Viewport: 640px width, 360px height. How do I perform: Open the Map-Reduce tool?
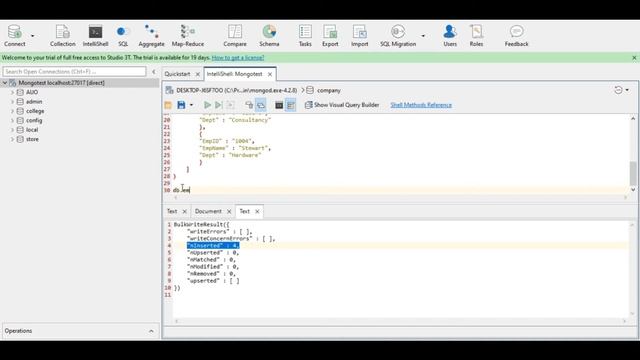(x=188, y=36)
